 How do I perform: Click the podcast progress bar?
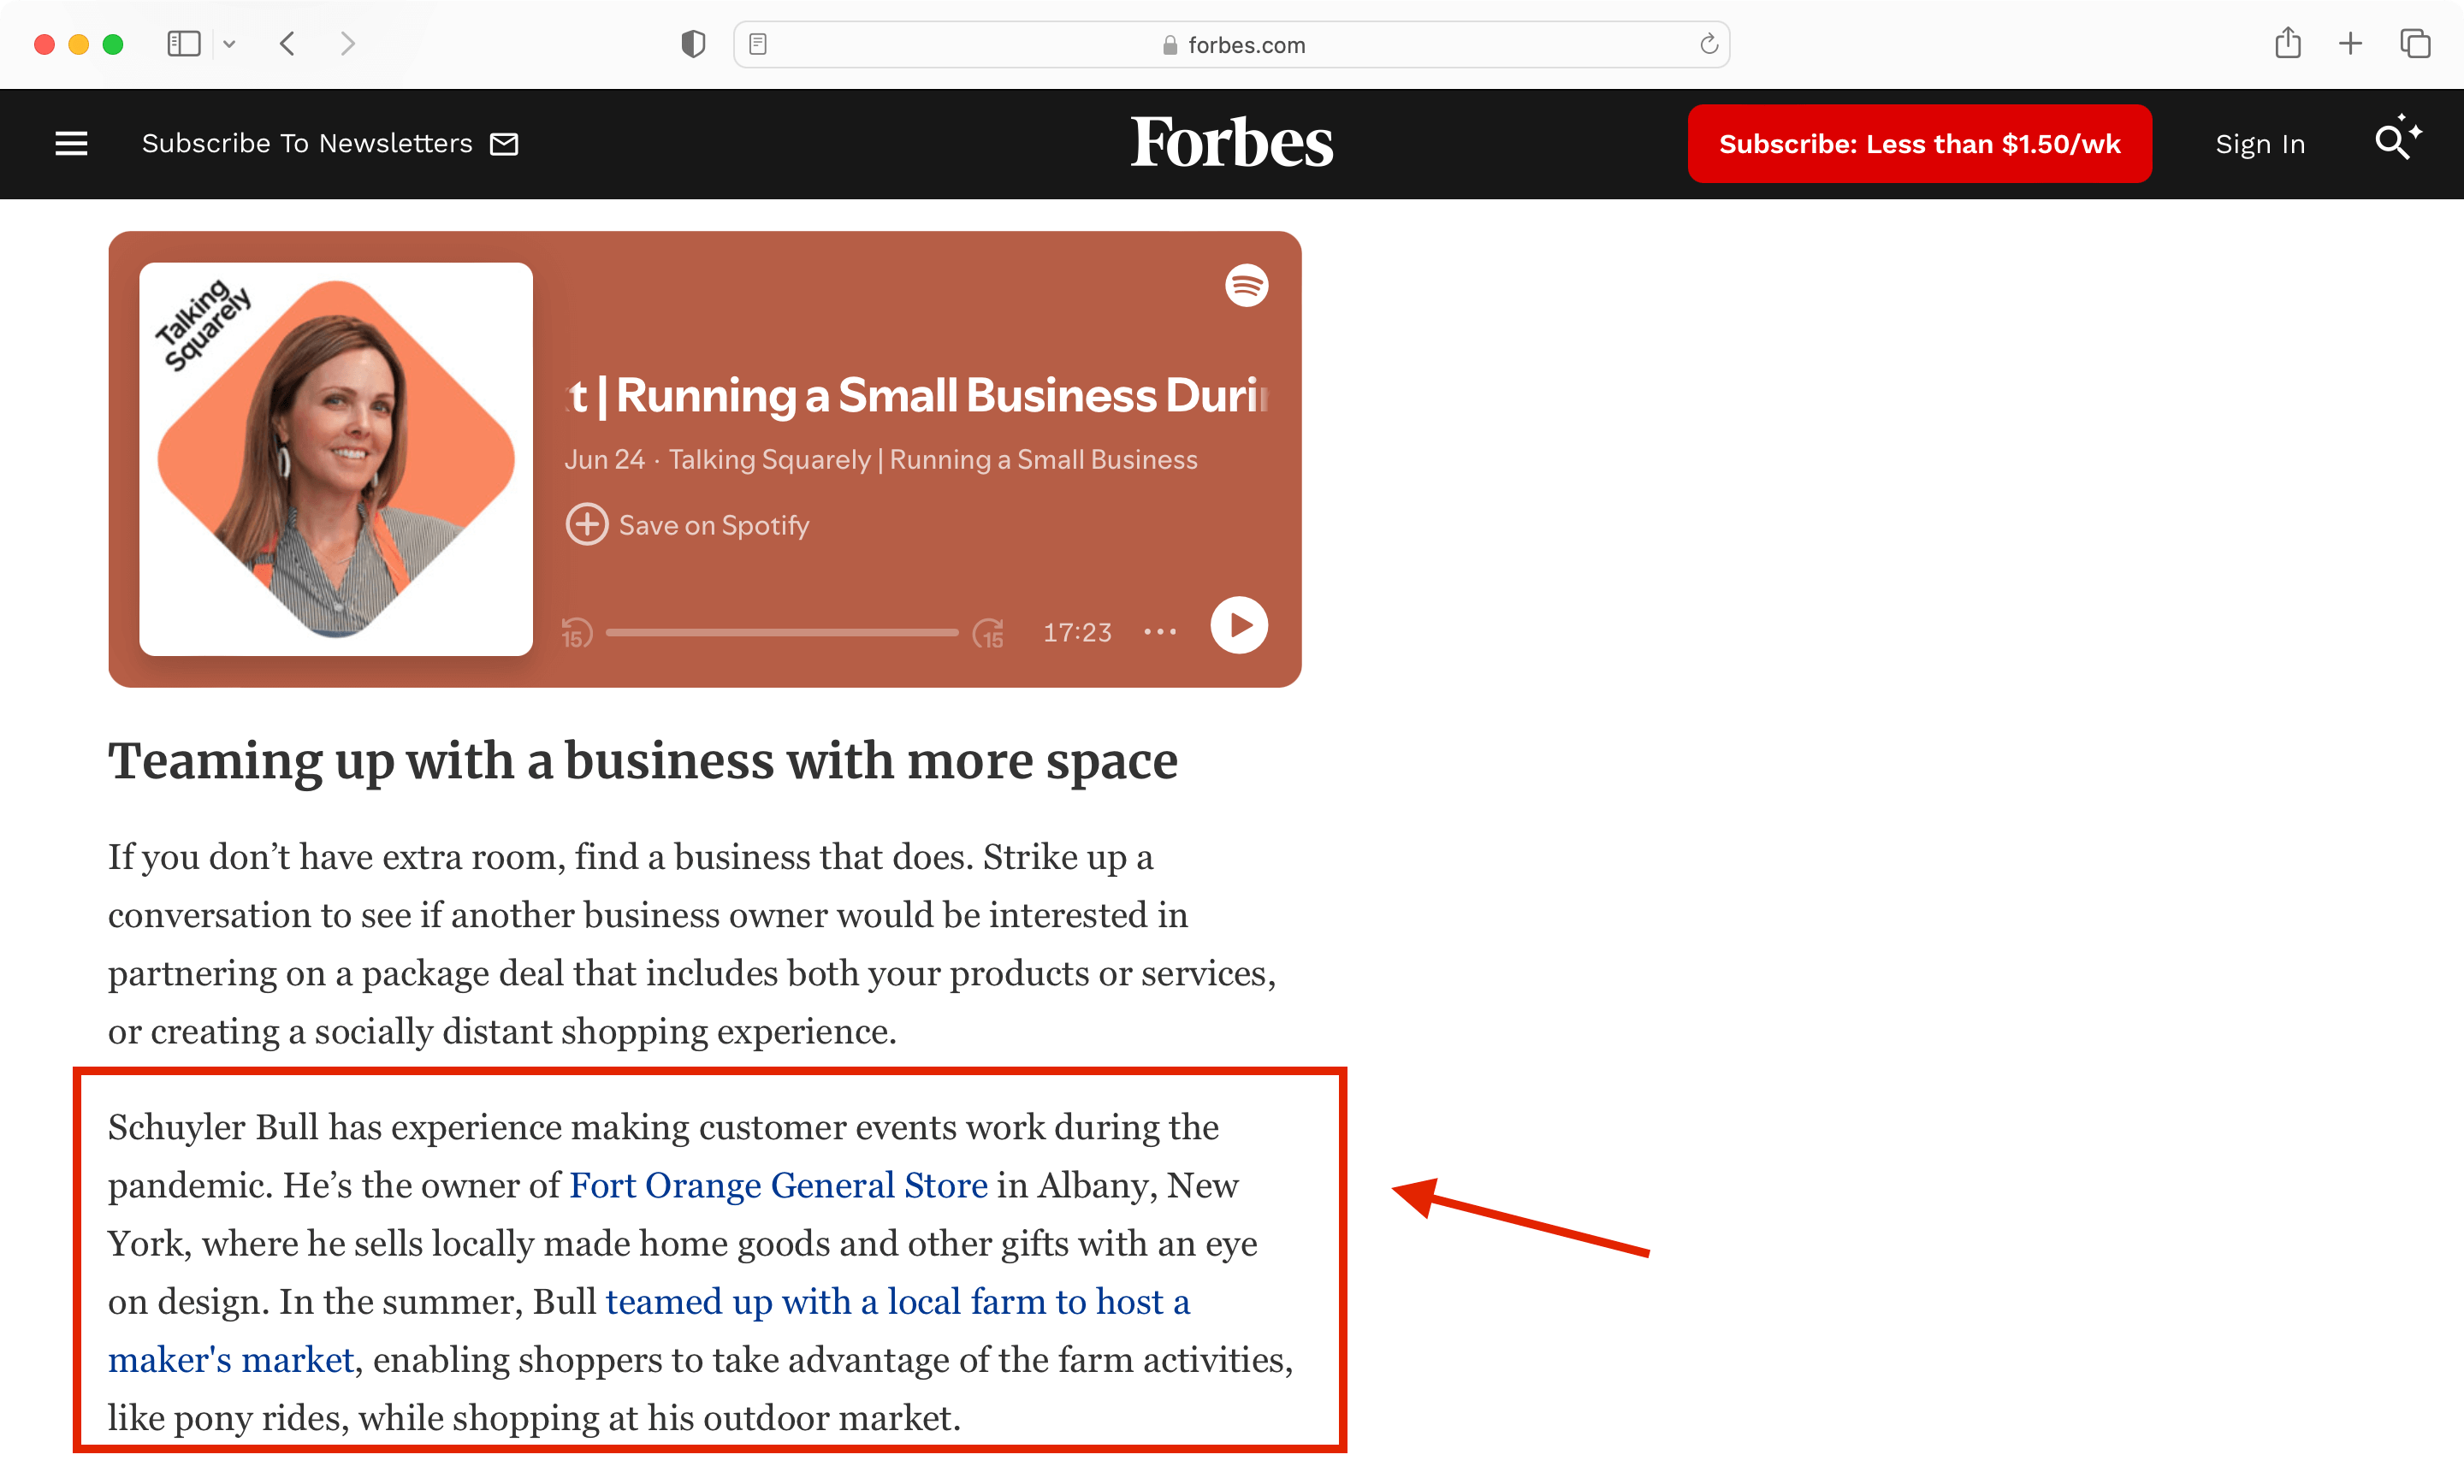(781, 633)
